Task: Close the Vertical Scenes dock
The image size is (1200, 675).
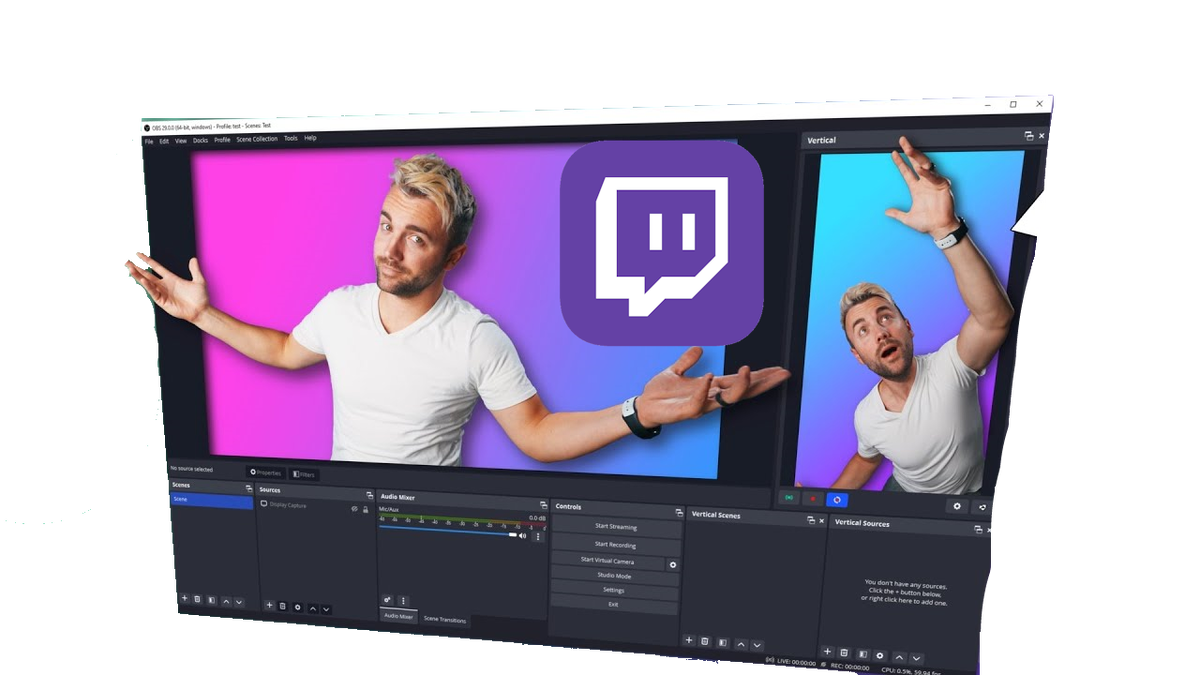Action: tap(822, 521)
